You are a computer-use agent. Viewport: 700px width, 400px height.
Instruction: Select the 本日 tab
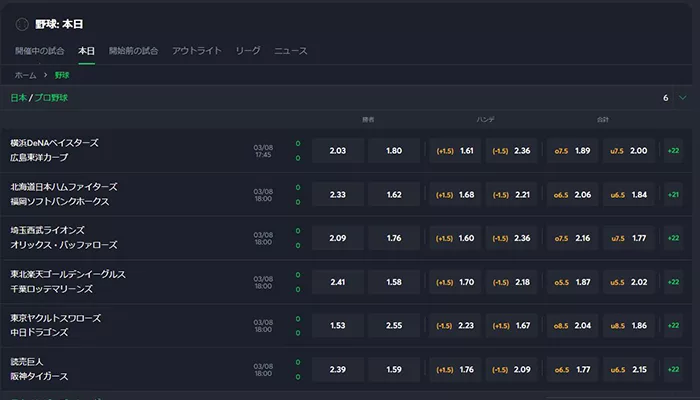tap(86, 50)
